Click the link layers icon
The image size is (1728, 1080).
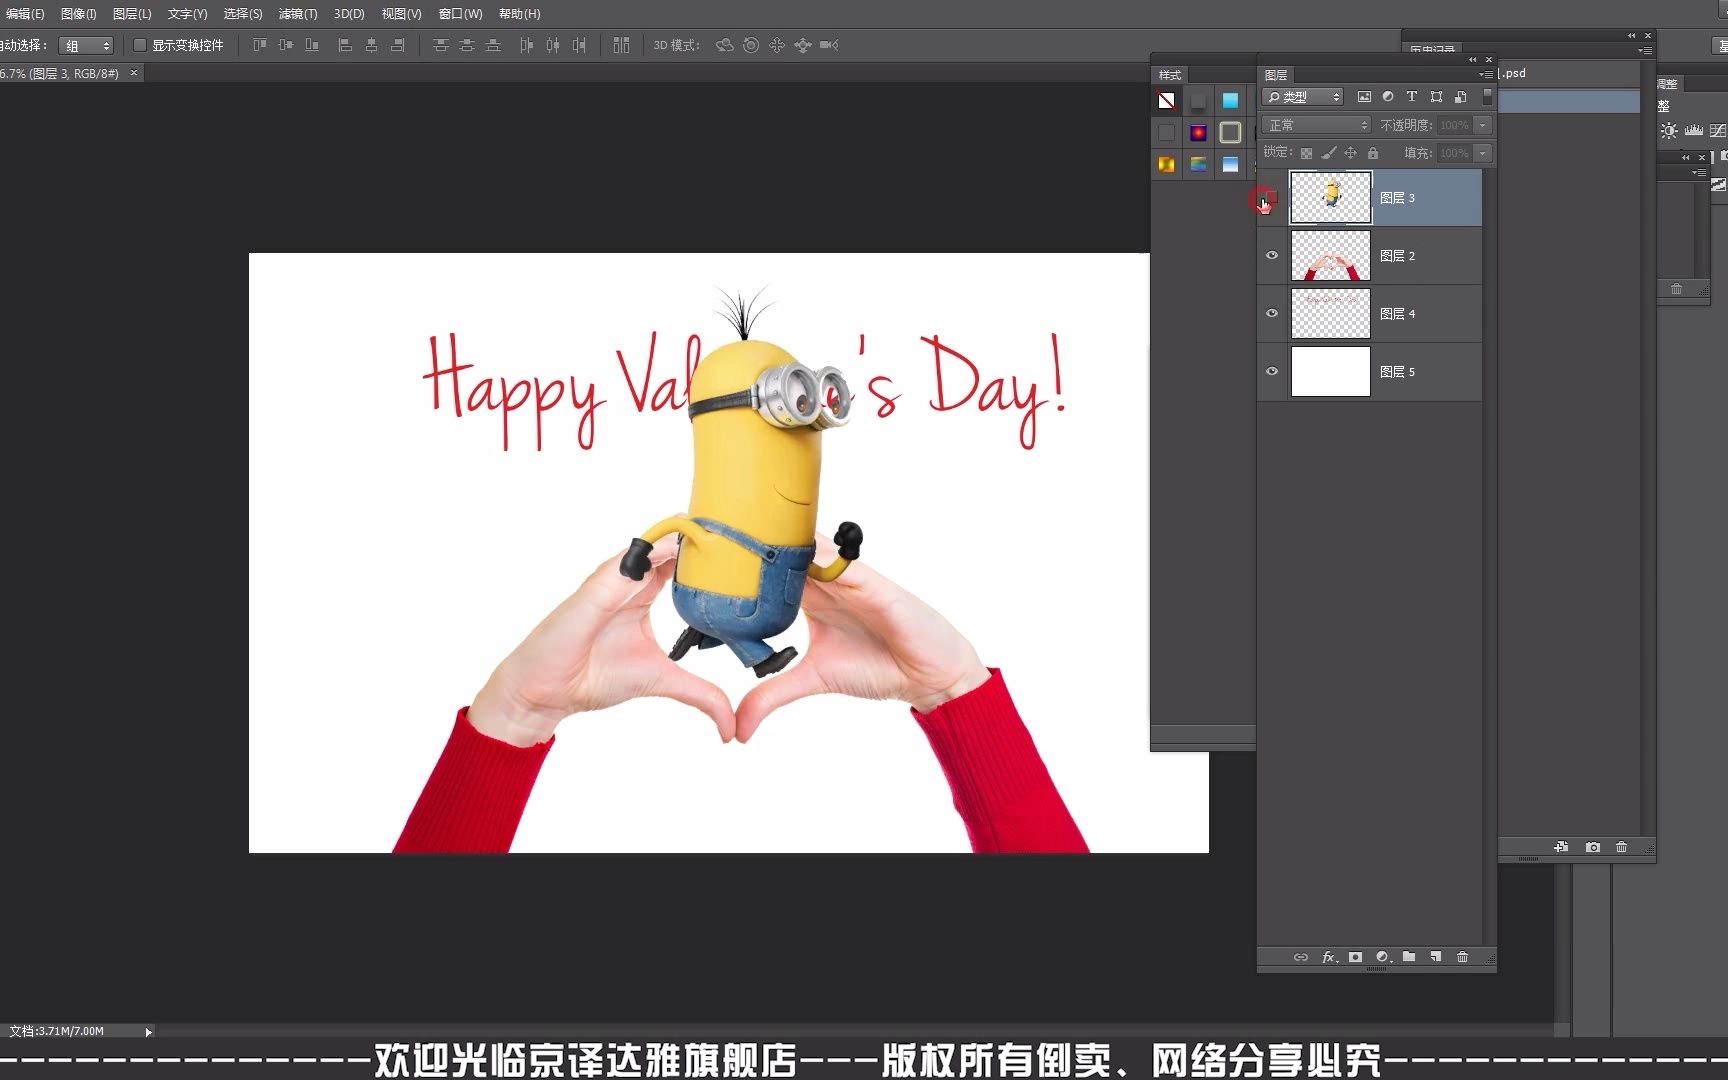pyautogui.click(x=1300, y=957)
